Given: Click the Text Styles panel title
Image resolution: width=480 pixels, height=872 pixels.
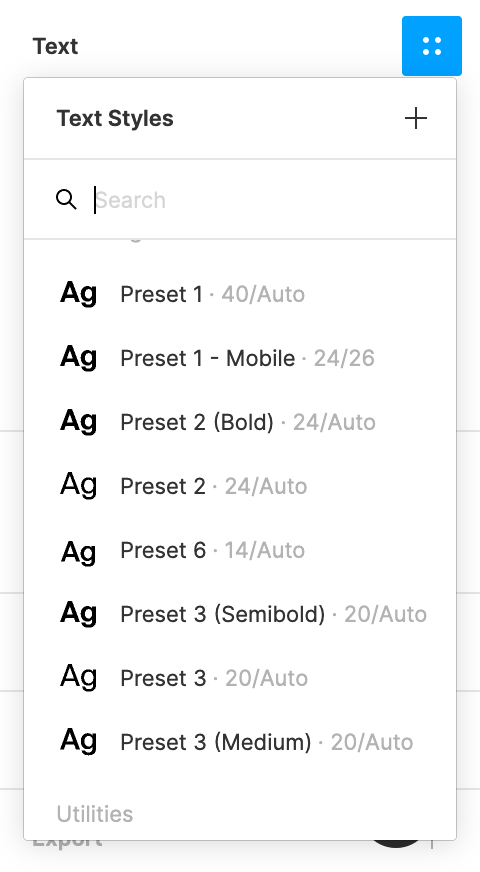Looking at the screenshot, I should coord(115,118).
